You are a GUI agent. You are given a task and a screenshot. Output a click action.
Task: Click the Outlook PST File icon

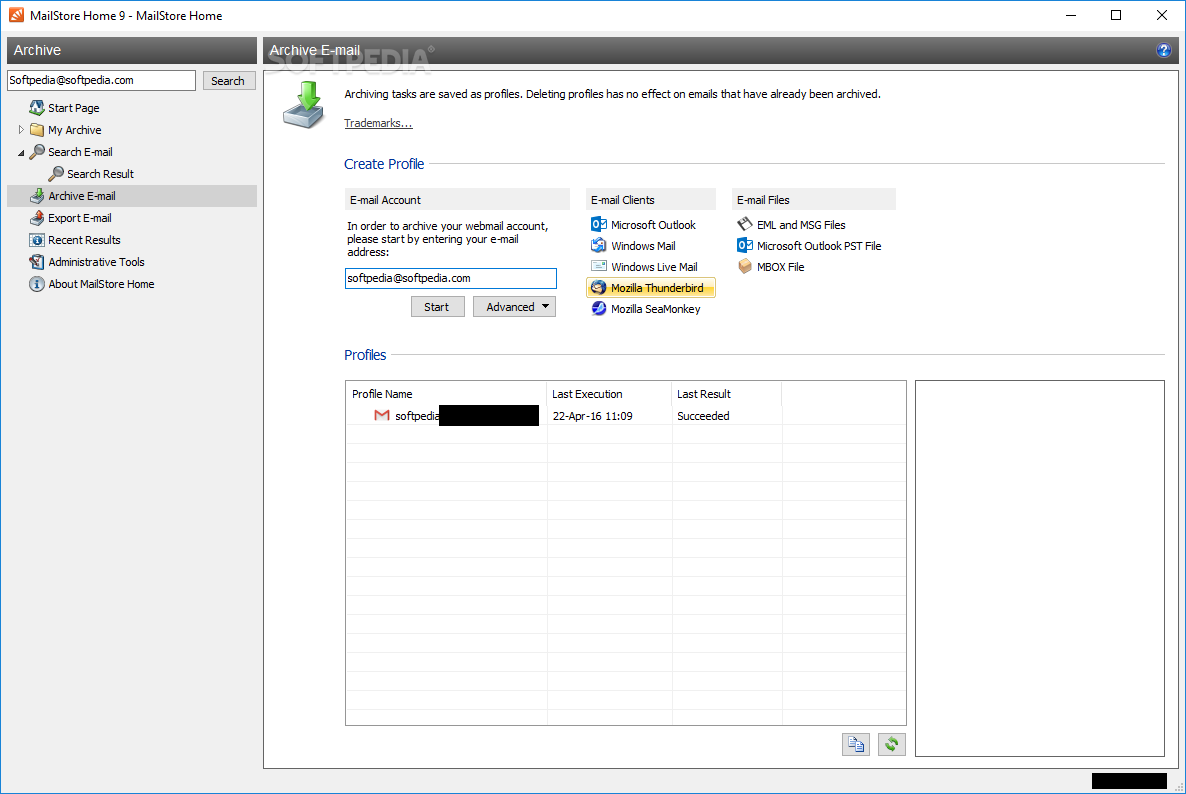point(744,246)
